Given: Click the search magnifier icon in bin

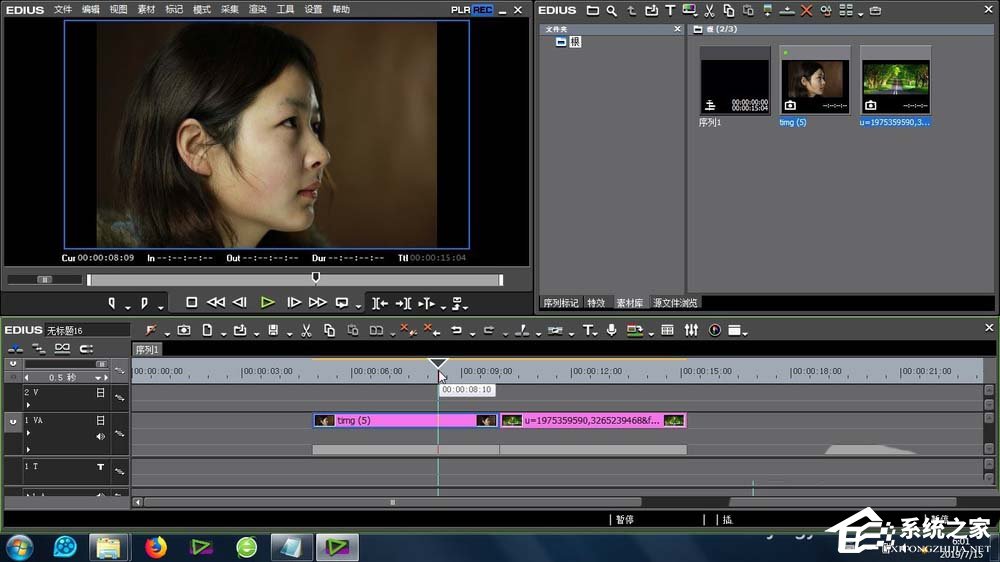Looking at the screenshot, I should coord(611,10).
